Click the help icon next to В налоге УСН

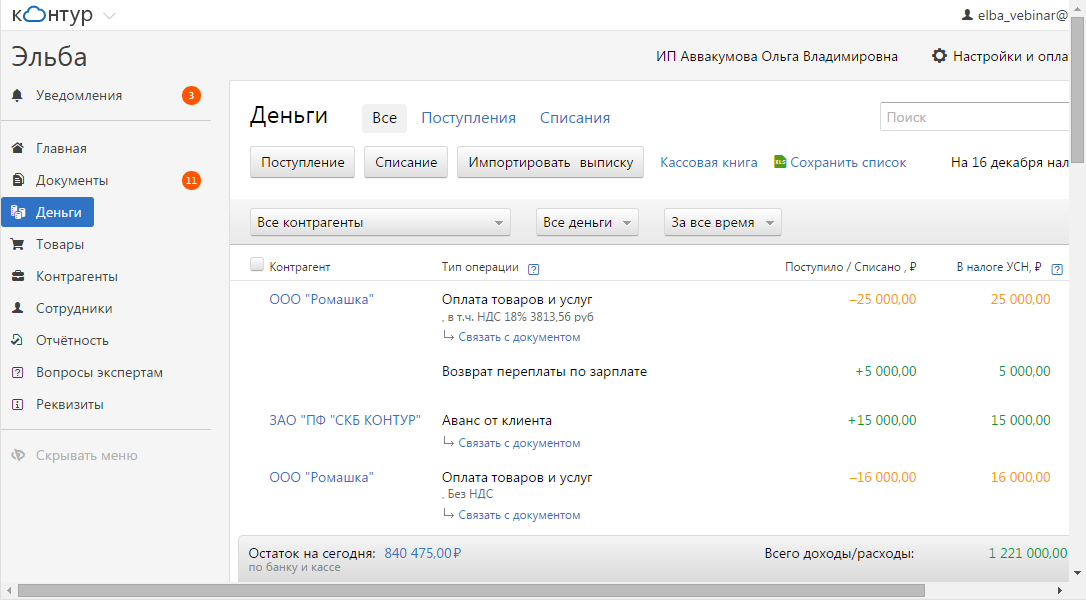click(1057, 269)
